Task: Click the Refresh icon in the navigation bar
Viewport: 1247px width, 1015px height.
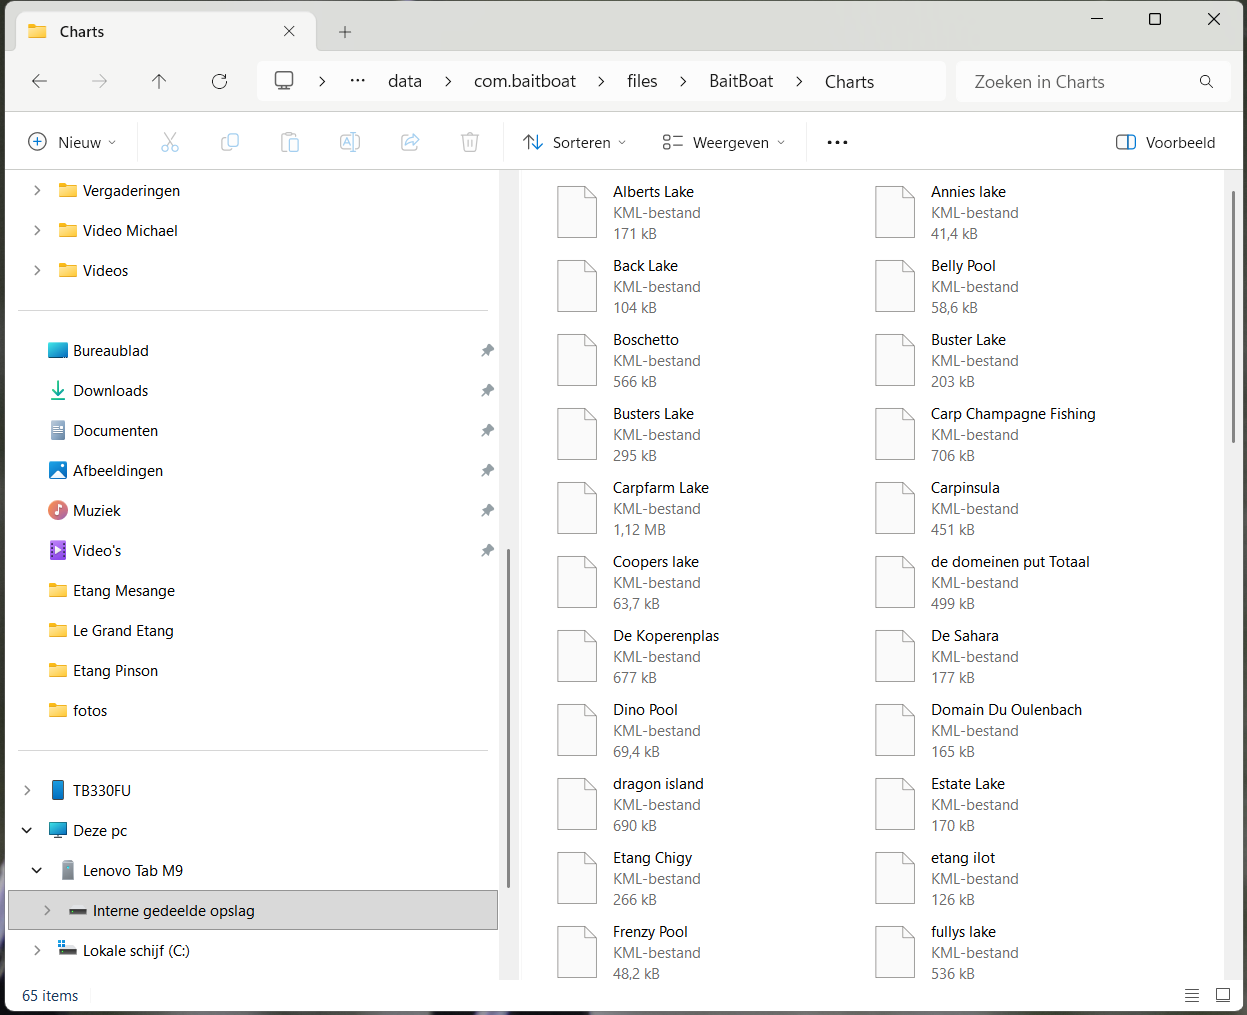Action: point(219,82)
